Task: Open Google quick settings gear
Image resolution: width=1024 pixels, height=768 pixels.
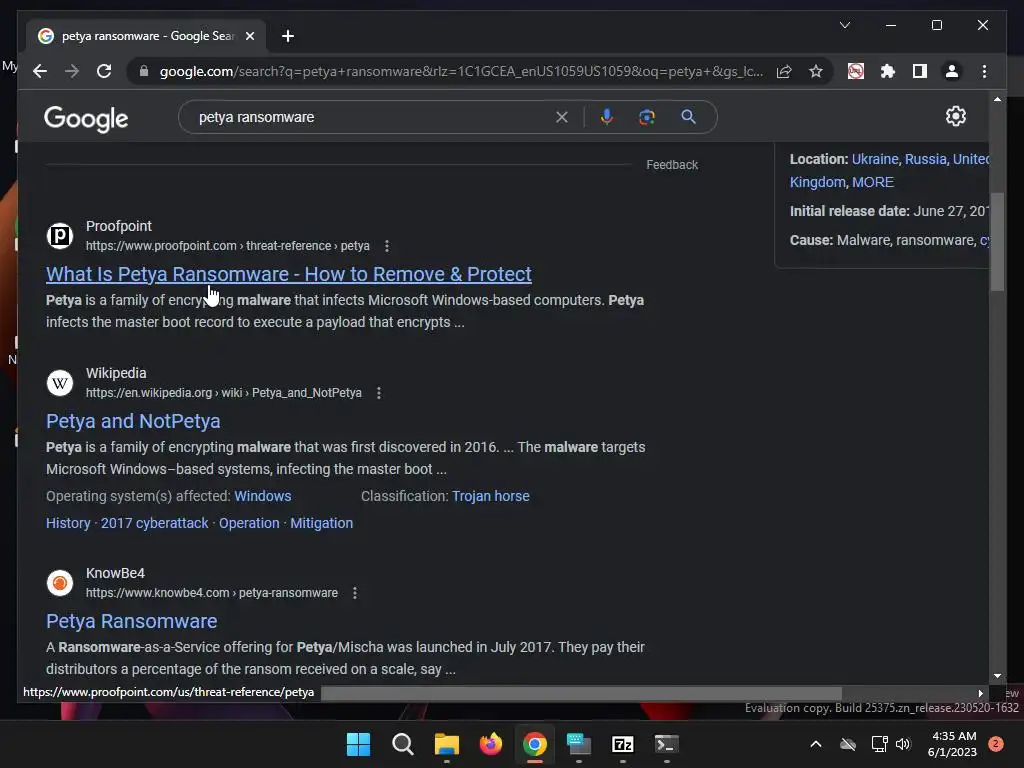Action: pyautogui.click(x=955, y=116)
